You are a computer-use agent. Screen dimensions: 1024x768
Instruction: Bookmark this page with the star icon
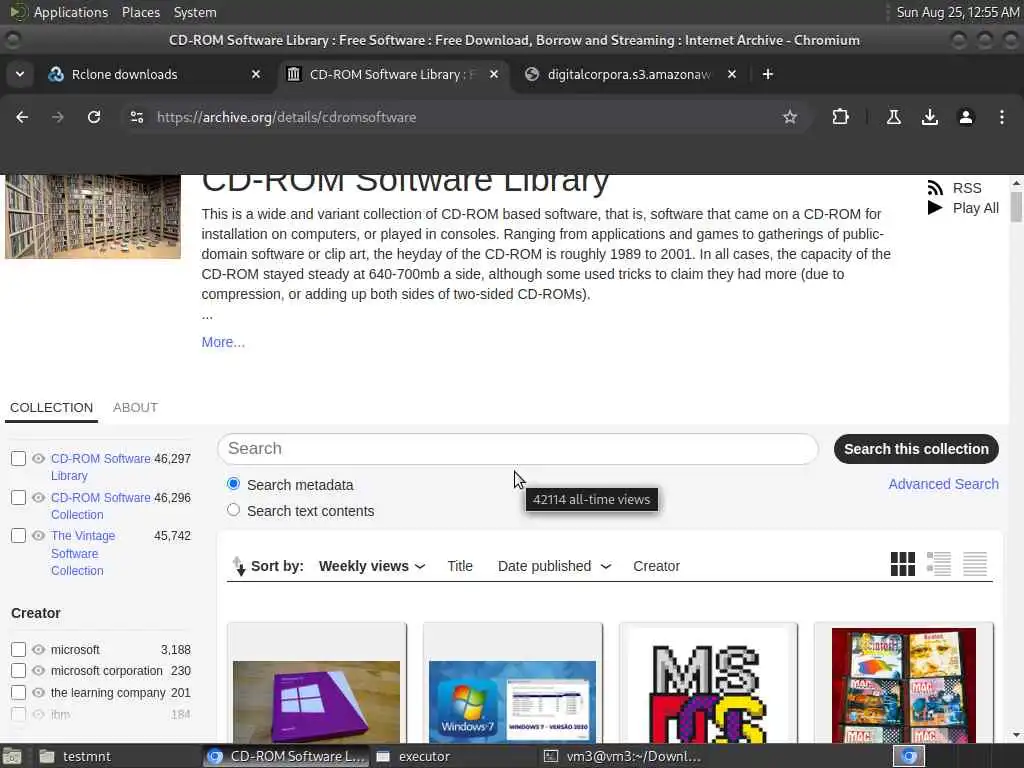[x=790, y=117]
